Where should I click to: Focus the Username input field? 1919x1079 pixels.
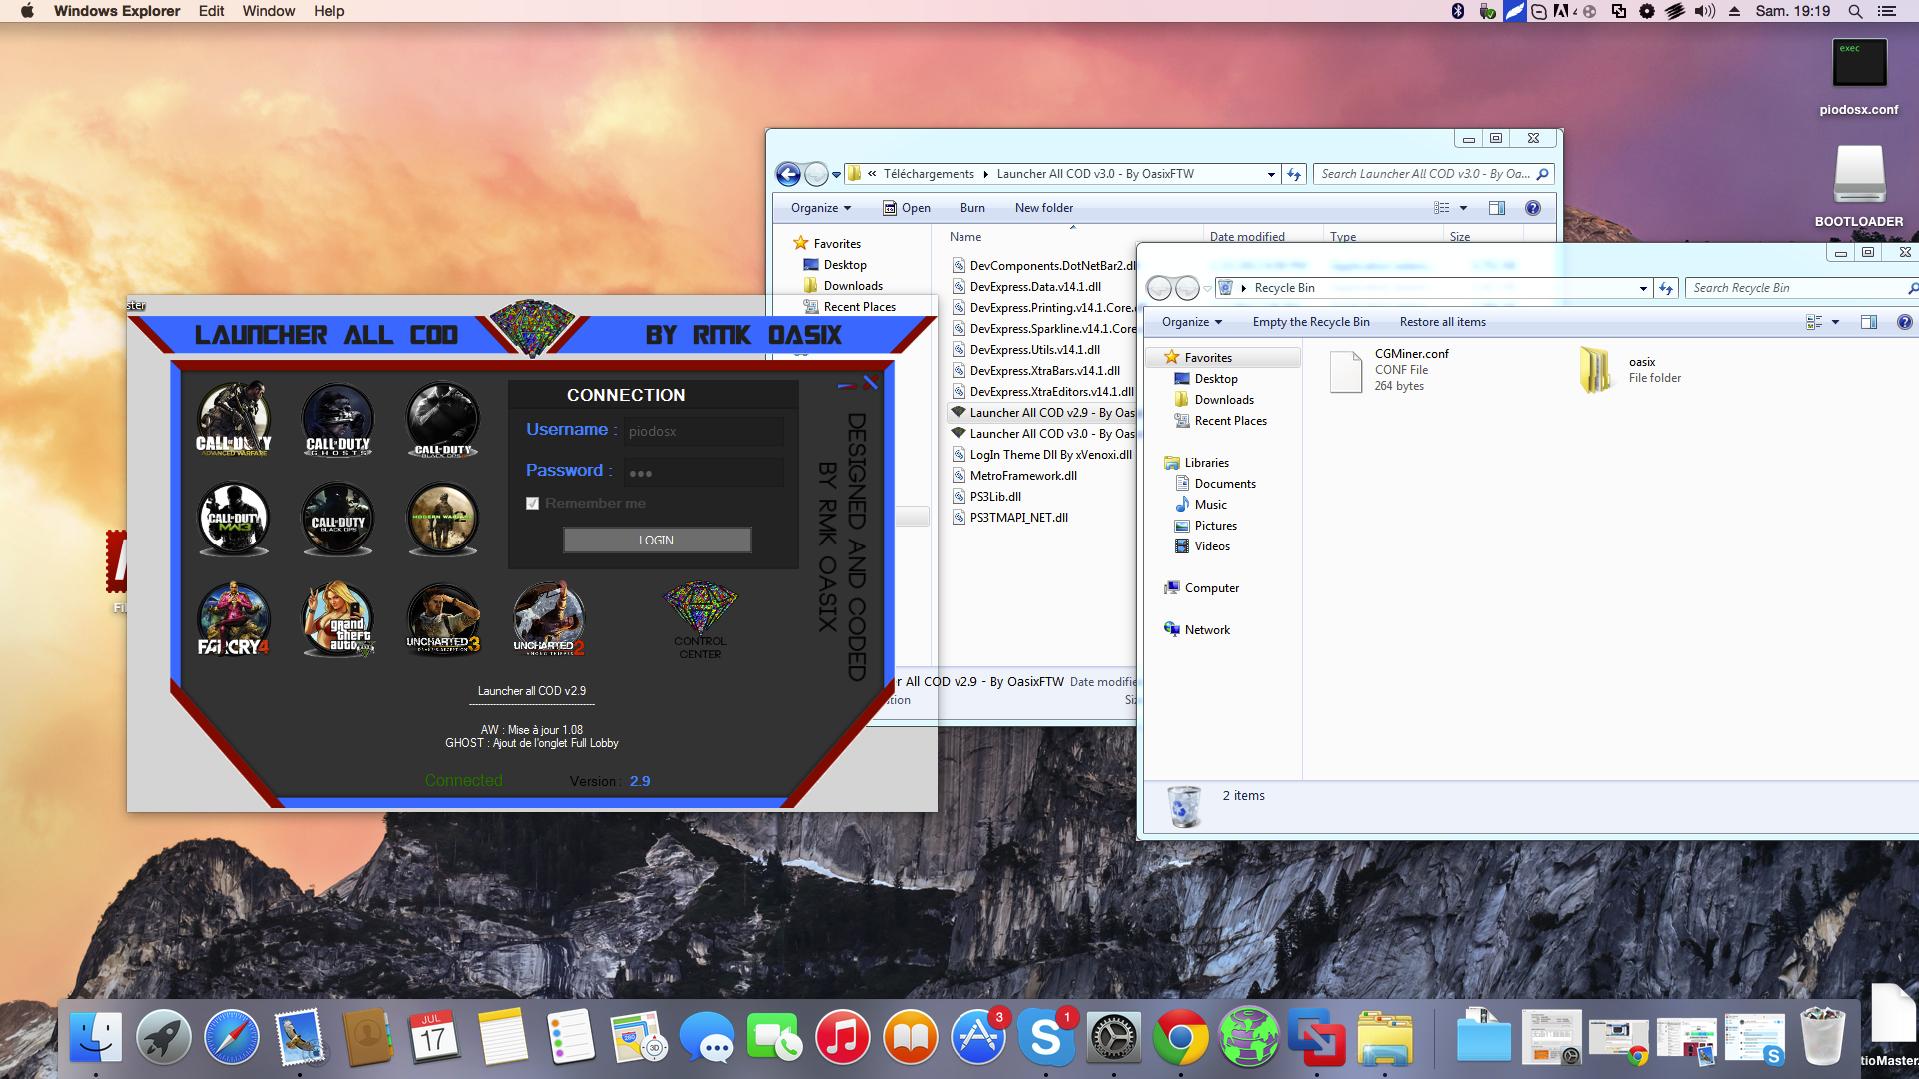pyautogui.click(x=703, y=431)
